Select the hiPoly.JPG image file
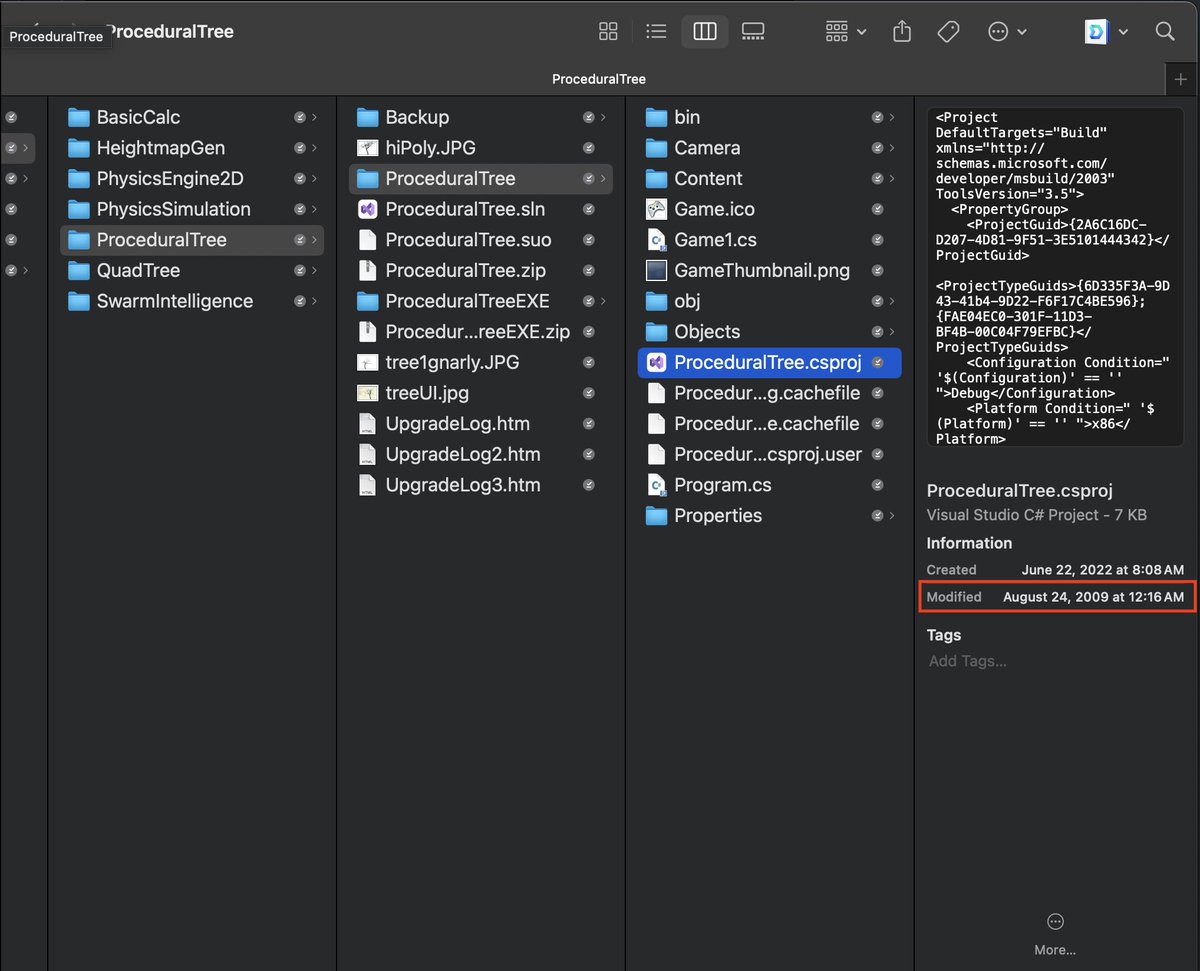This screenshot has height=971, width=1200. pos(481,148)
